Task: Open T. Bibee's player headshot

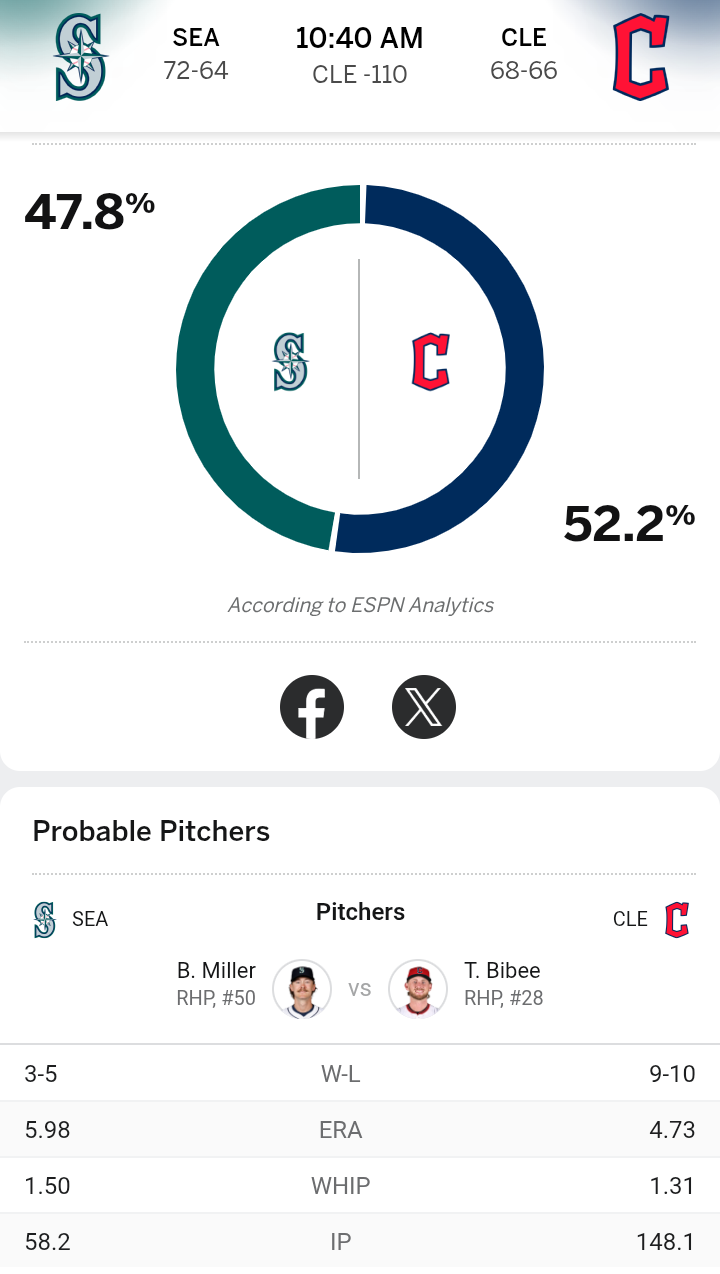Action: pyautogui.click(x=418, y=988)
